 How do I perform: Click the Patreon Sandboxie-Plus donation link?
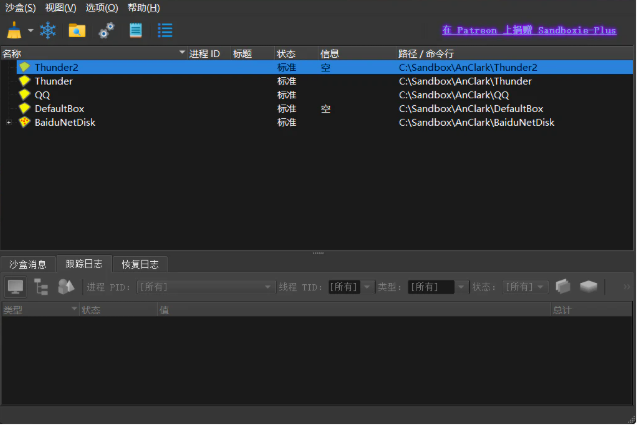tap(528, 31)
